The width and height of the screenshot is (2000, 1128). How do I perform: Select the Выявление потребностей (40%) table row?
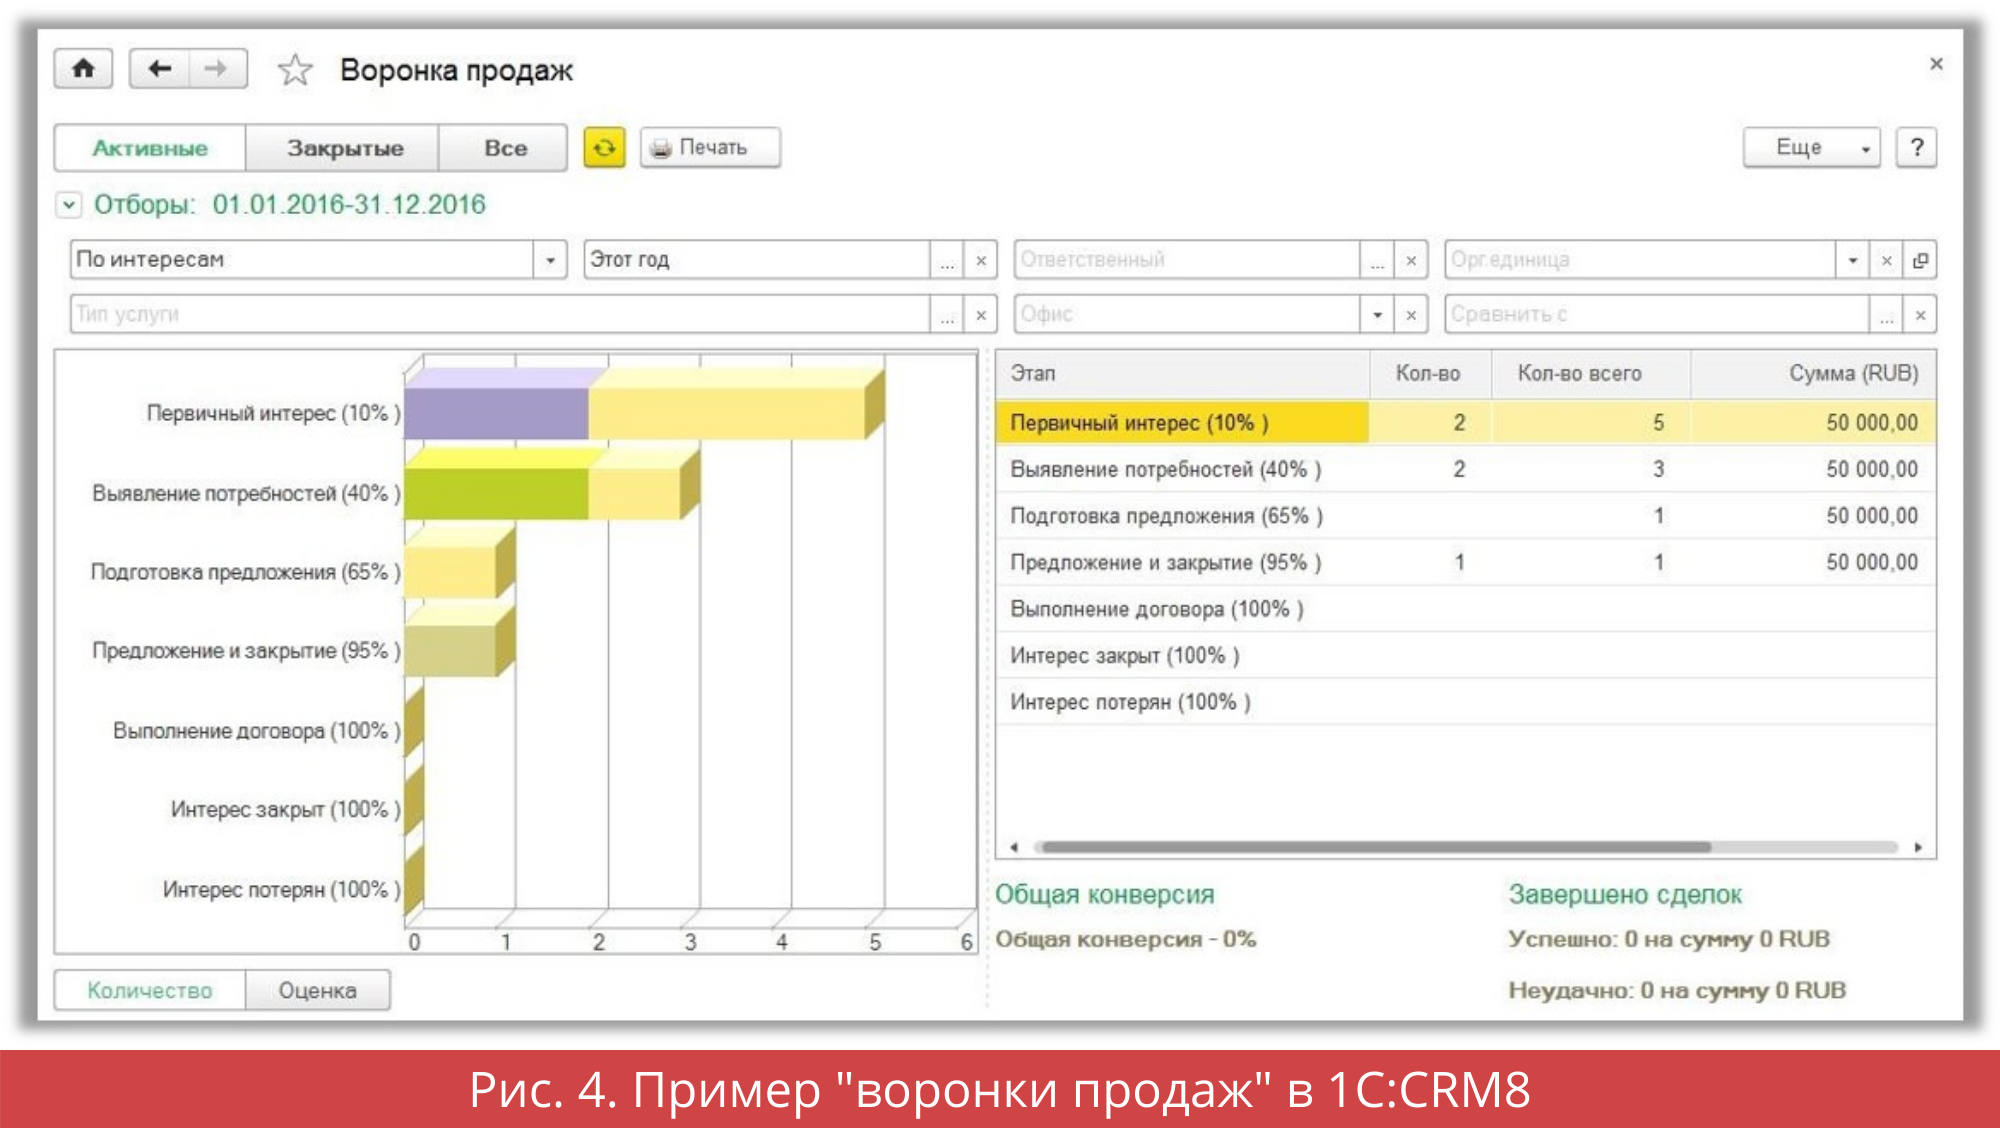coord(1466,469)
